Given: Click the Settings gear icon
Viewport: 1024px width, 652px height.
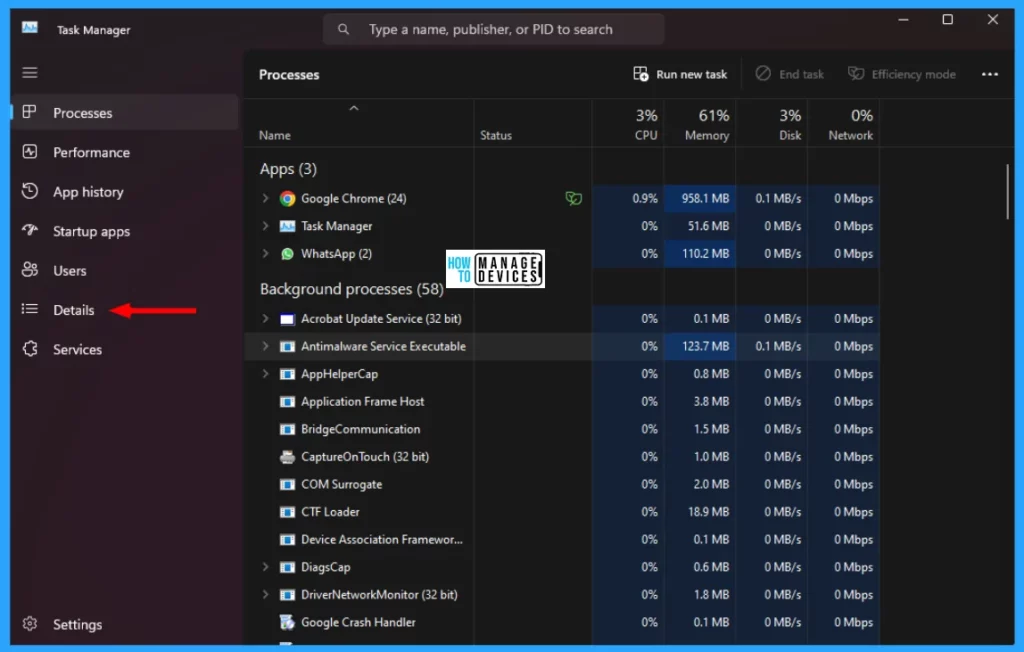Looking at the screenshot, I should (x=29, y=624).
